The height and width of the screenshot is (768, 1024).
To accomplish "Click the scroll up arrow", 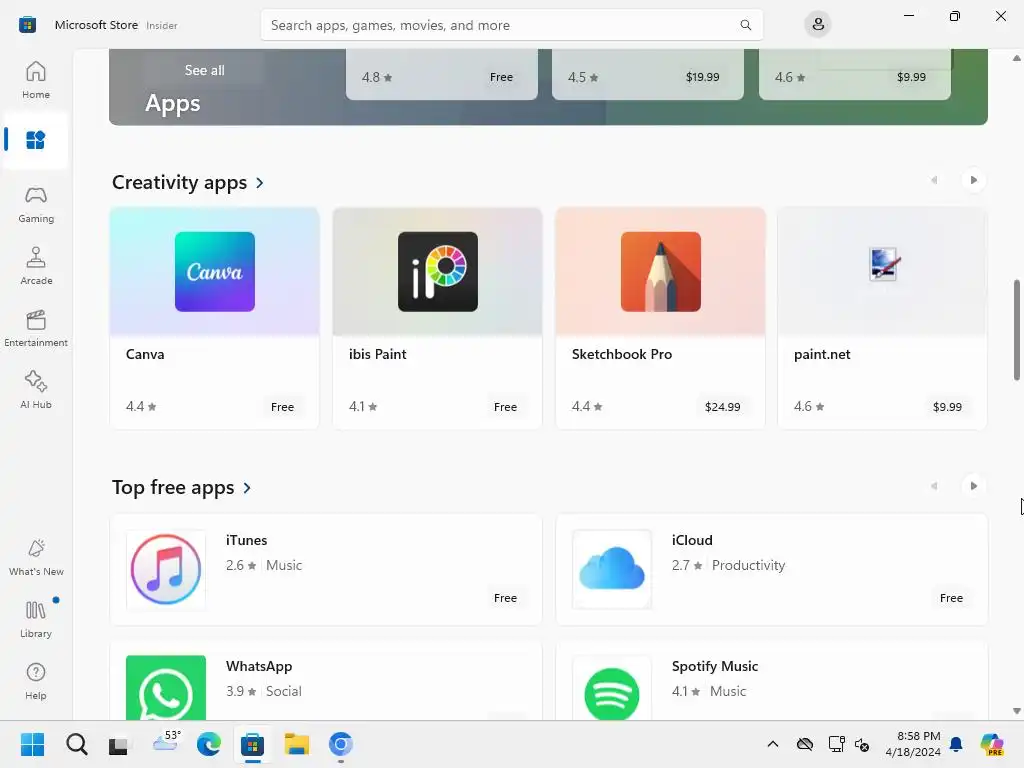I will point(1017,58).
